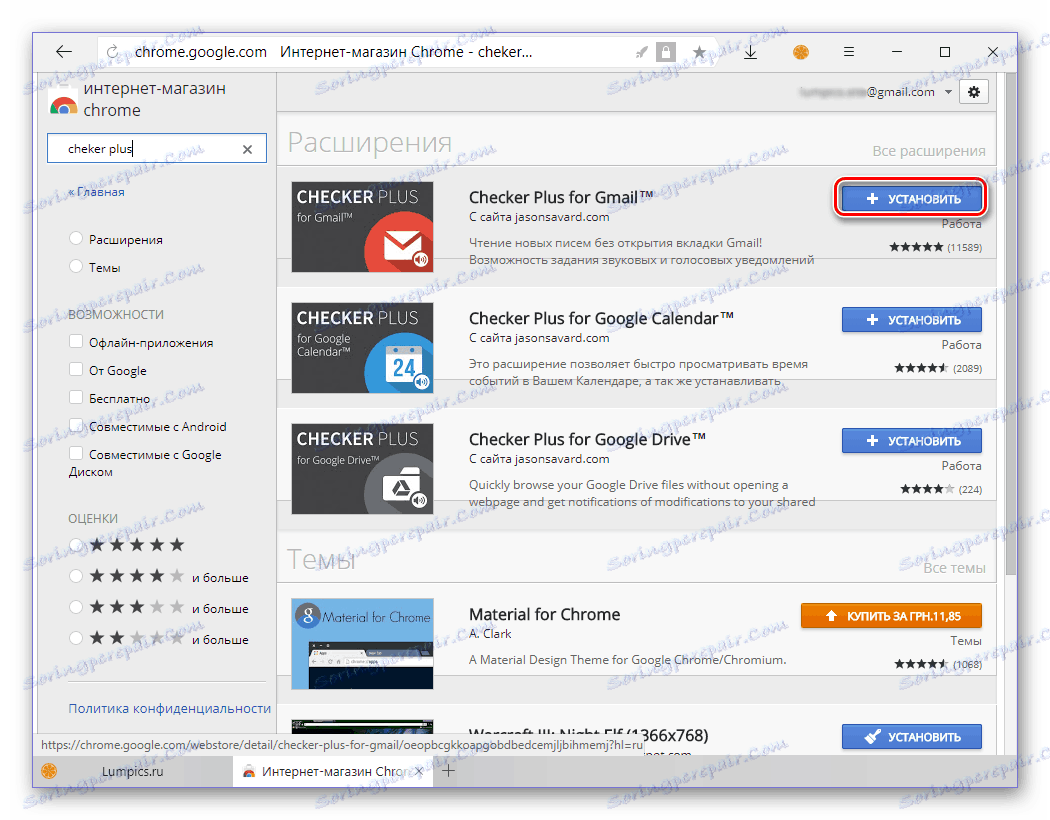
Task: Go to « Главная link
Action: point(96,192)
